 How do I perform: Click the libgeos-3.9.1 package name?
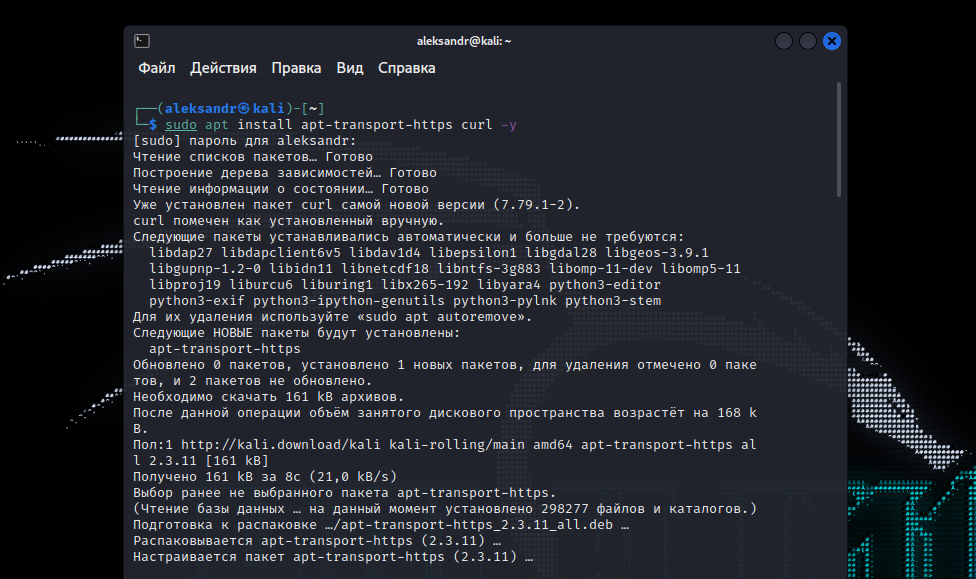pyautogui.click(x=657, y=253)
